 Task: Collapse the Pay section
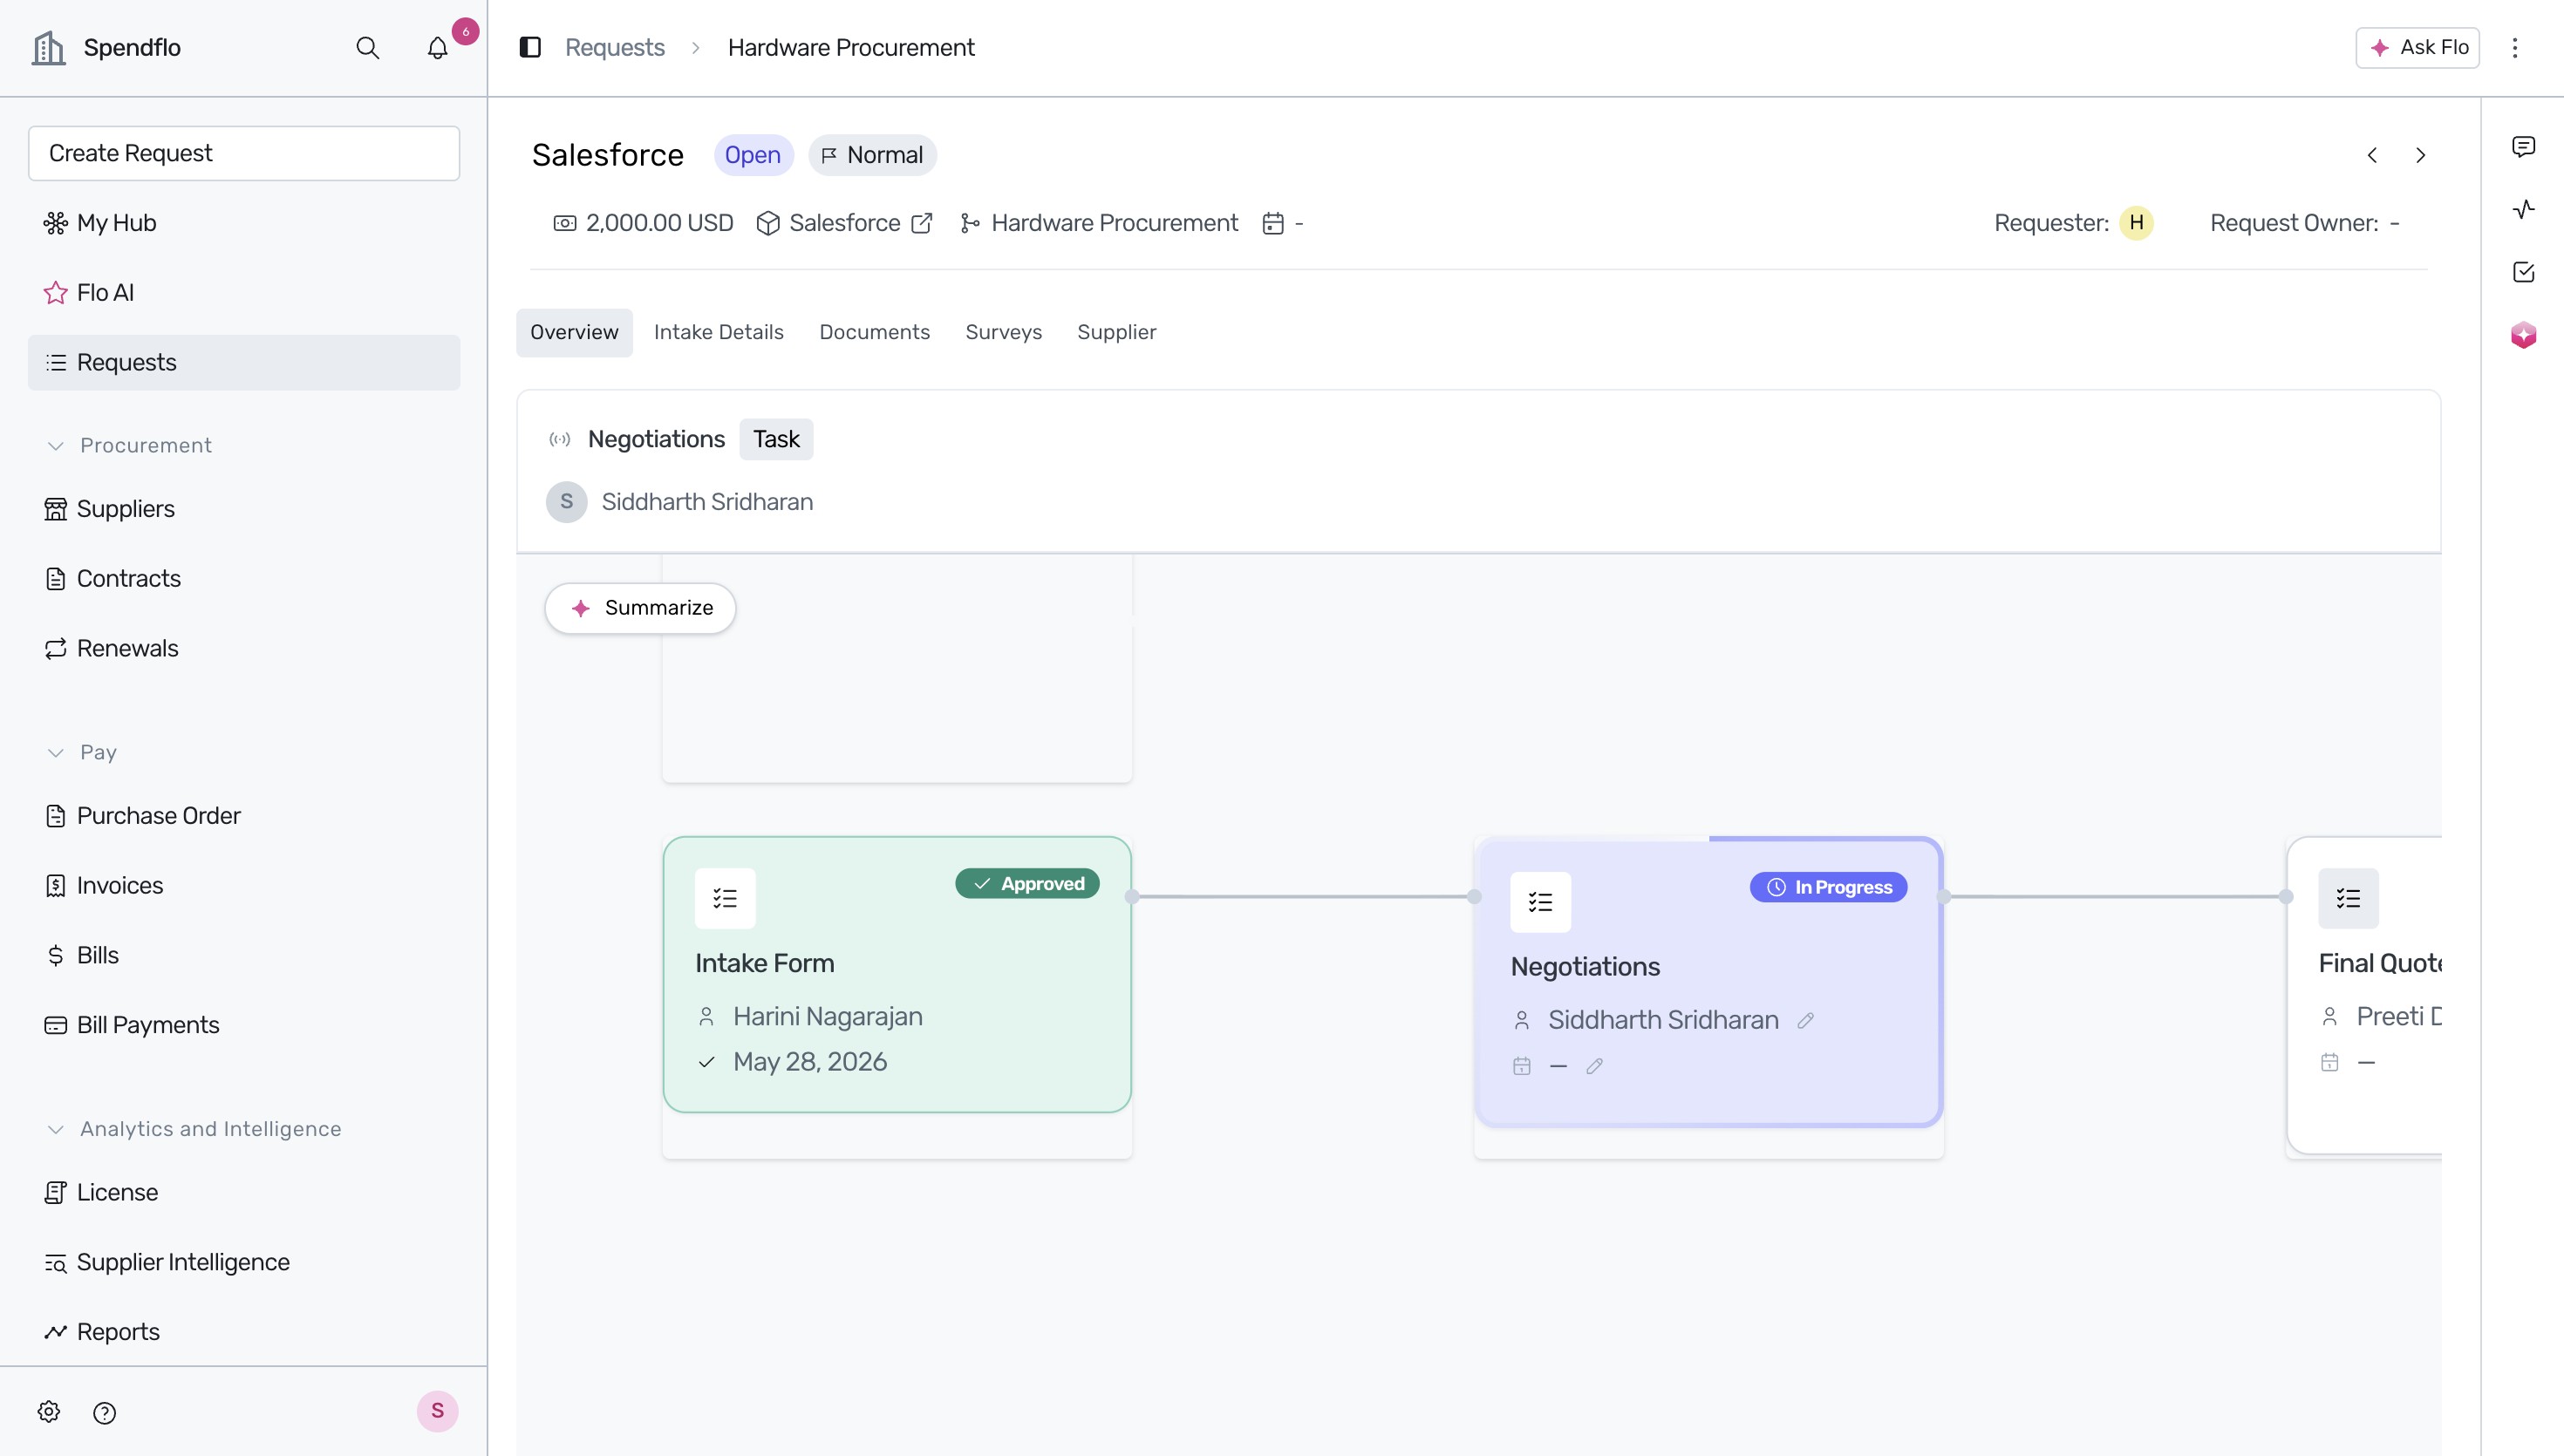pos(56,753)
